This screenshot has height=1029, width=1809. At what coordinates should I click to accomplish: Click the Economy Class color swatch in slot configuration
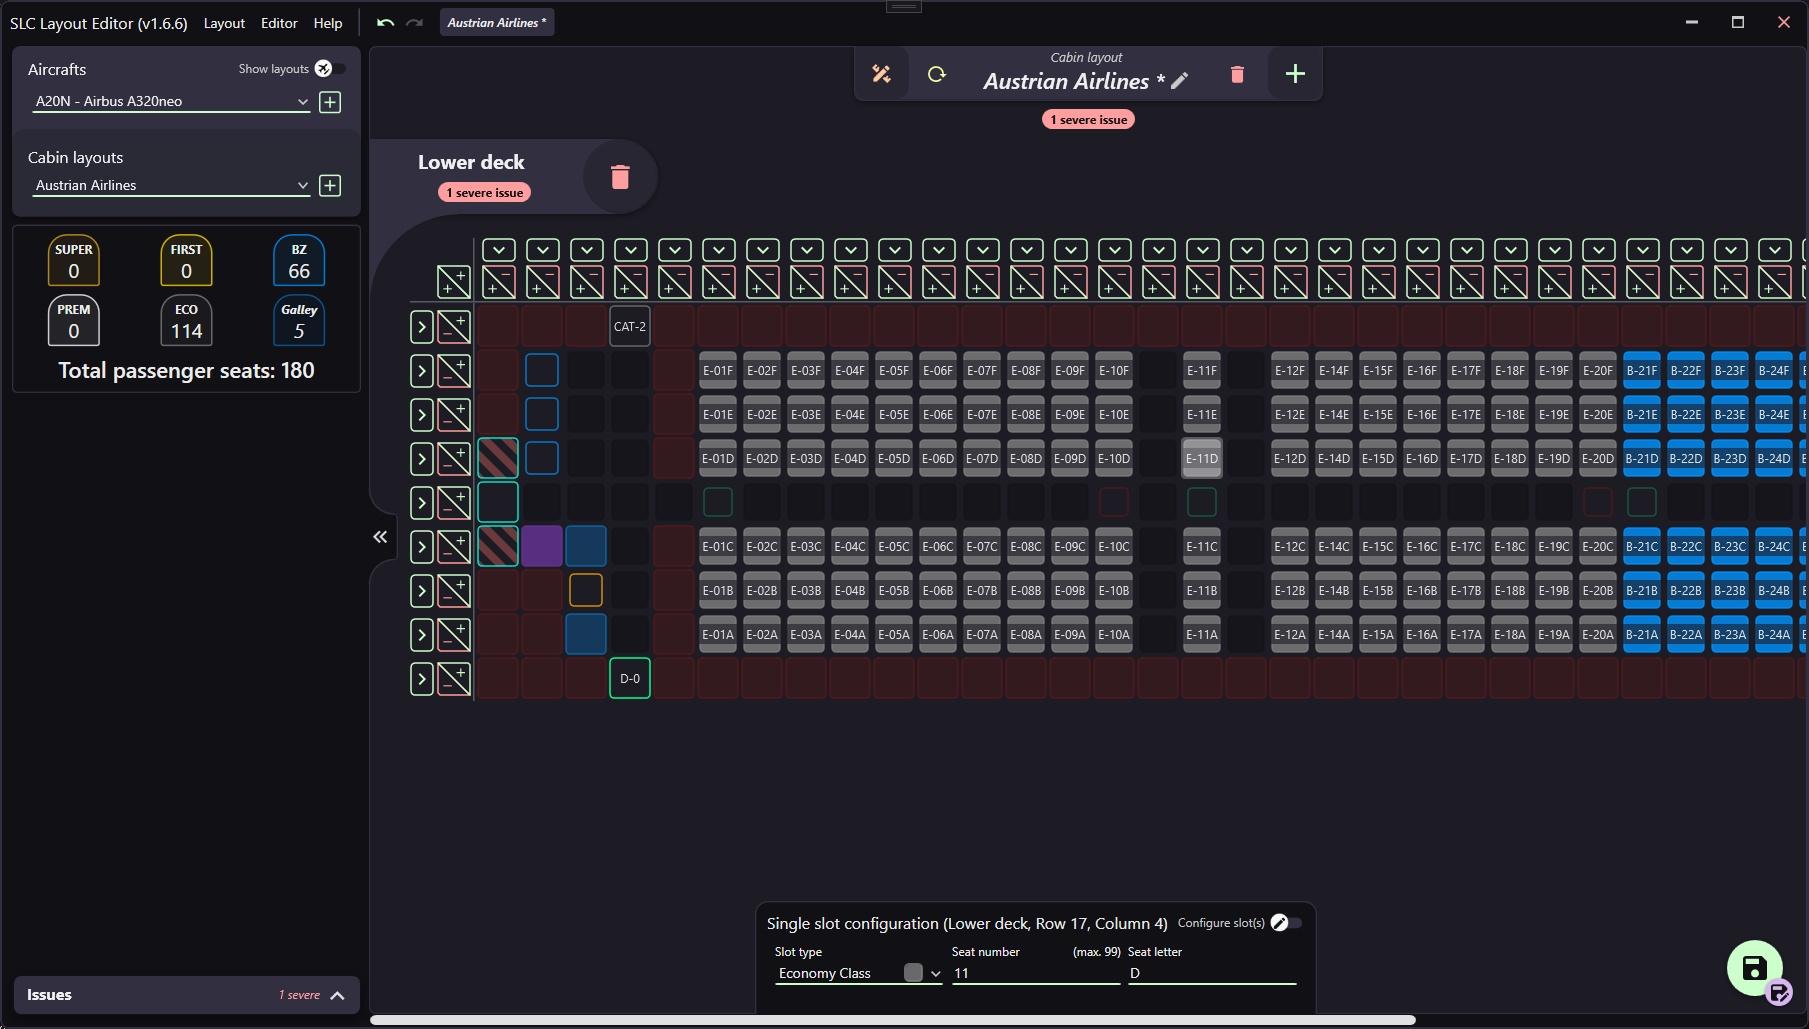pyautogui.click(x=911, y=972)
